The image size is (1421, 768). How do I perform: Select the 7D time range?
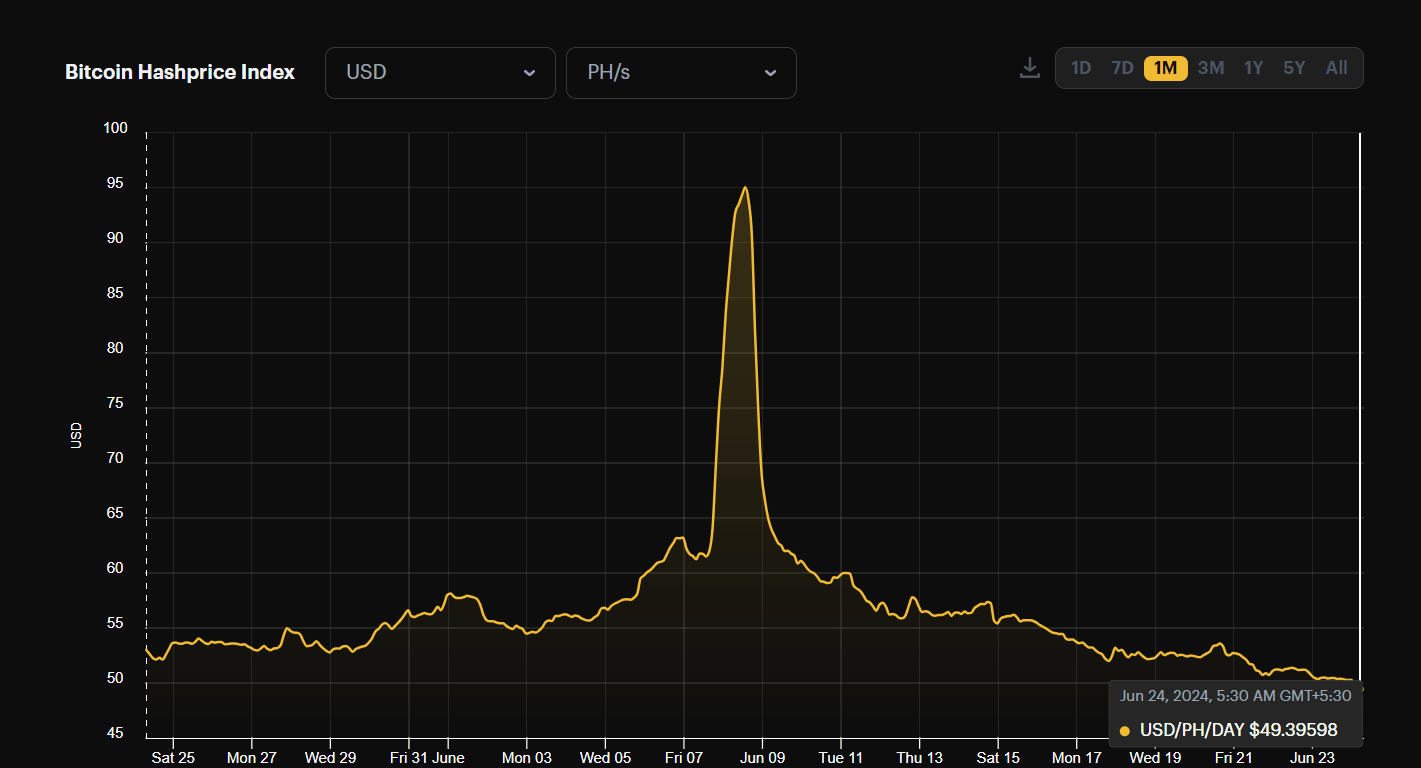(x=1122, y=67)
